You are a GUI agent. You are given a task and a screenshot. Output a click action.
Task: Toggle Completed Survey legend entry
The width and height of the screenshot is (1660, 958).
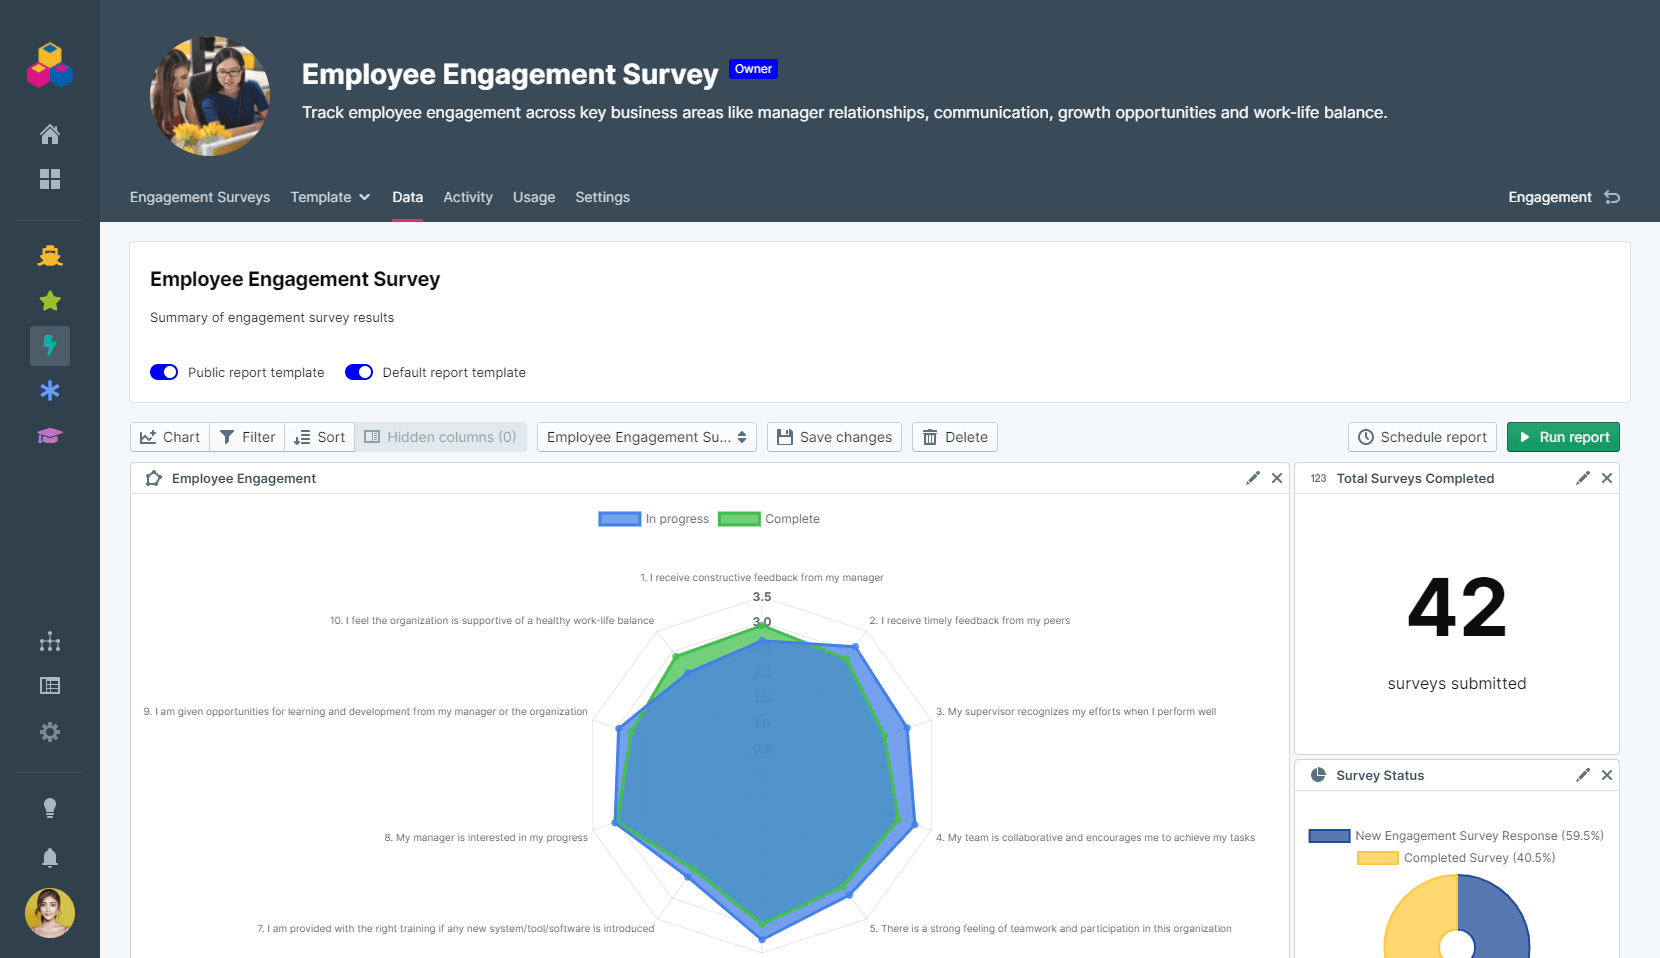click(x=1456, y=858)
